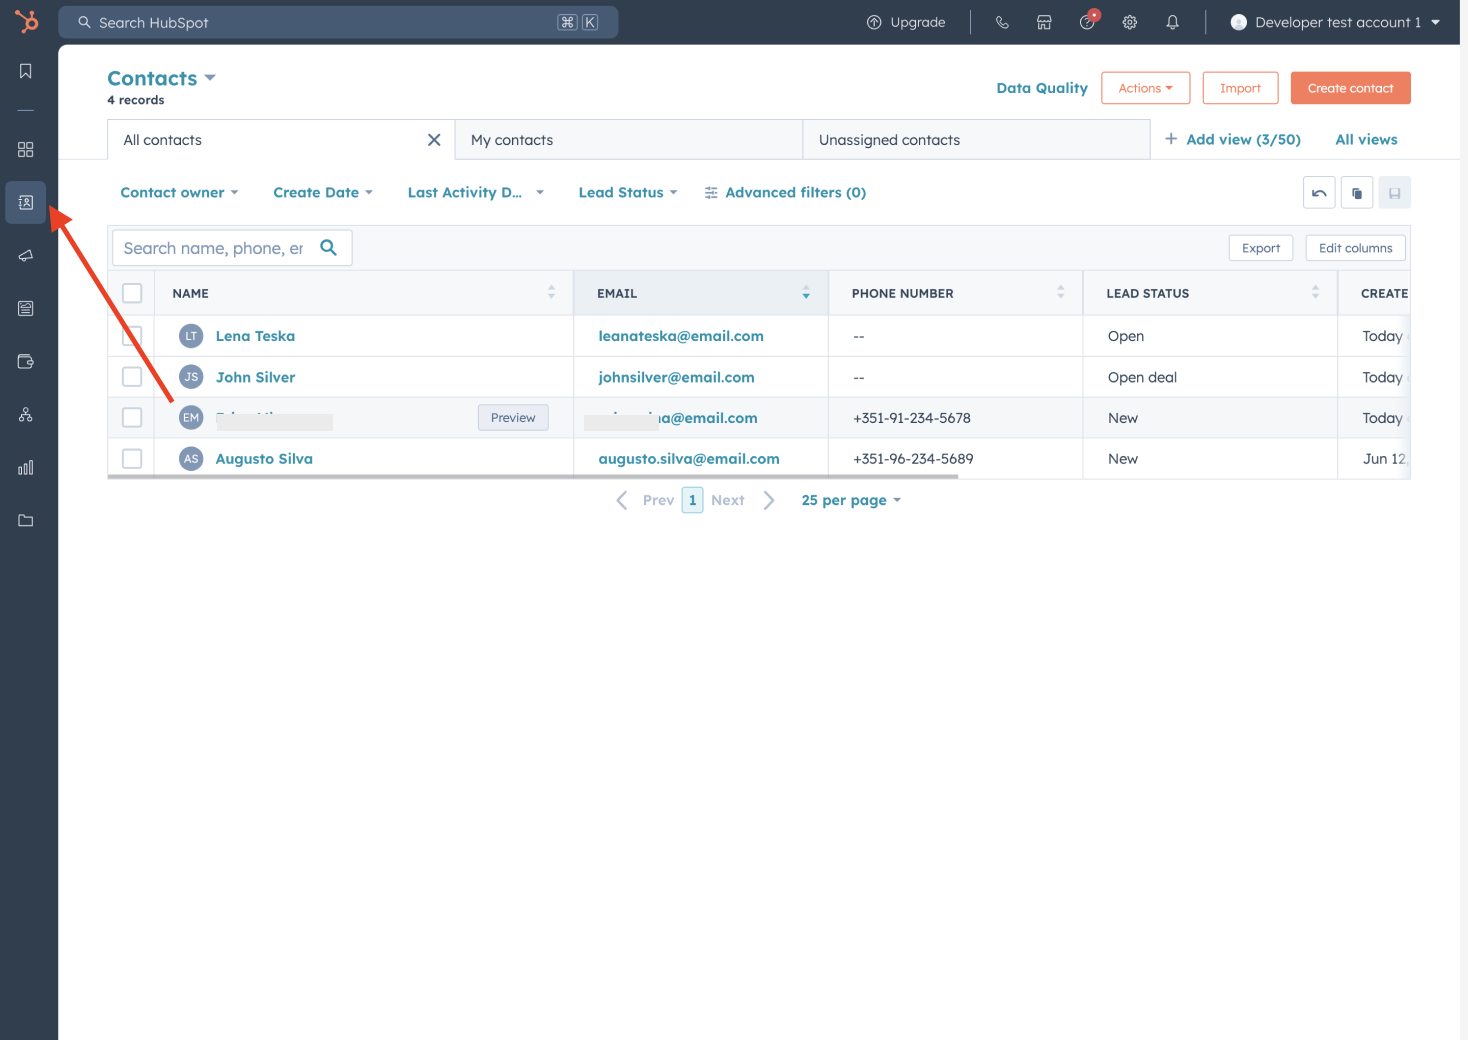
Task: Select the Augusto Silva row checkbox
Action: 132,459
